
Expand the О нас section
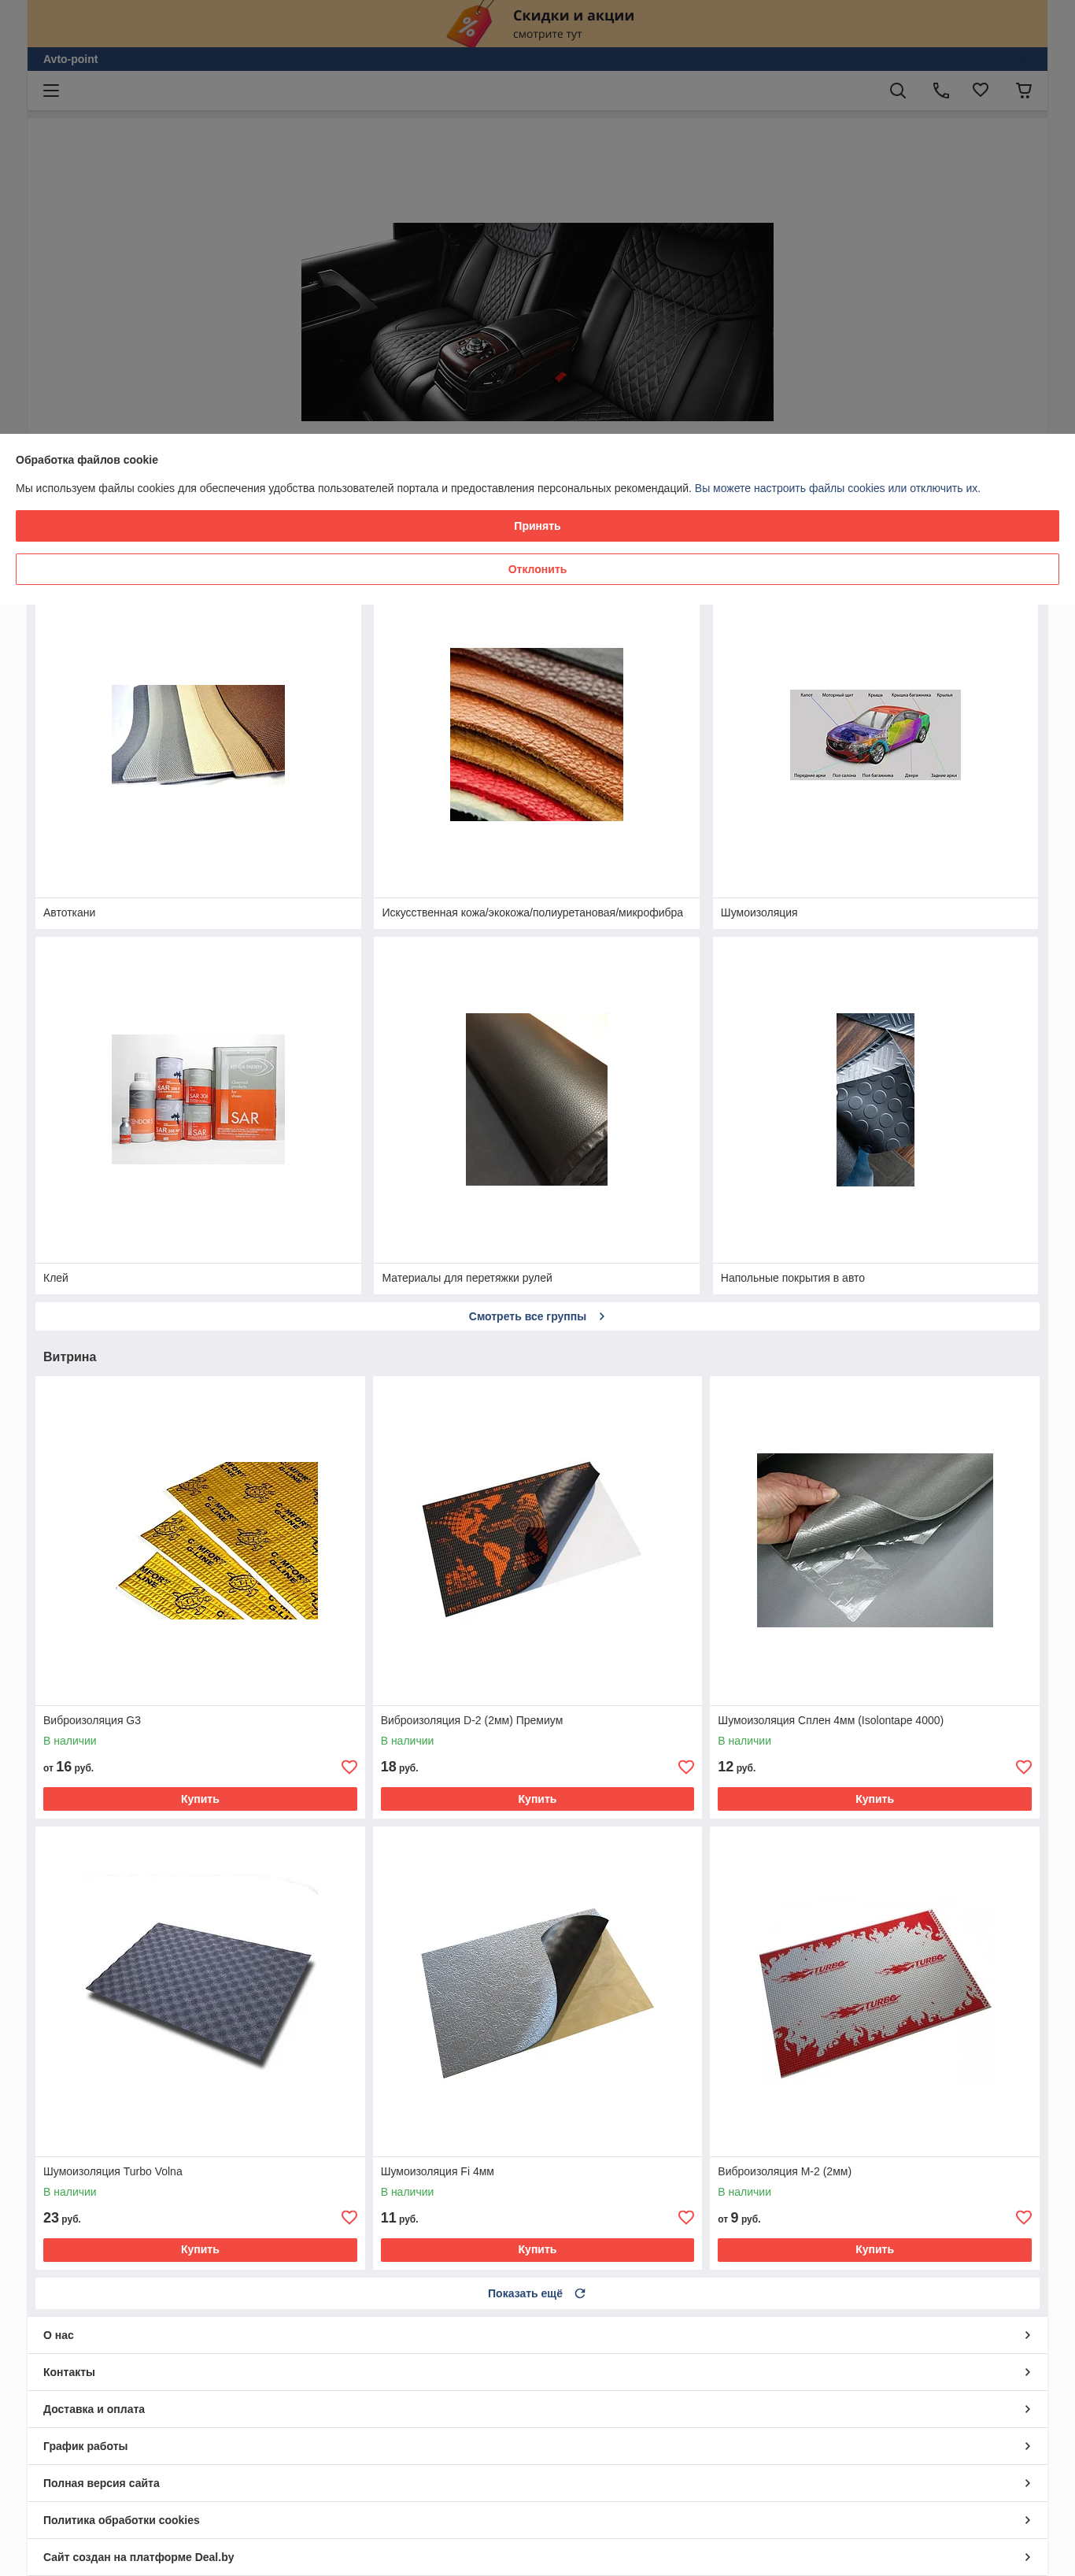click(x=537, y=2335)
